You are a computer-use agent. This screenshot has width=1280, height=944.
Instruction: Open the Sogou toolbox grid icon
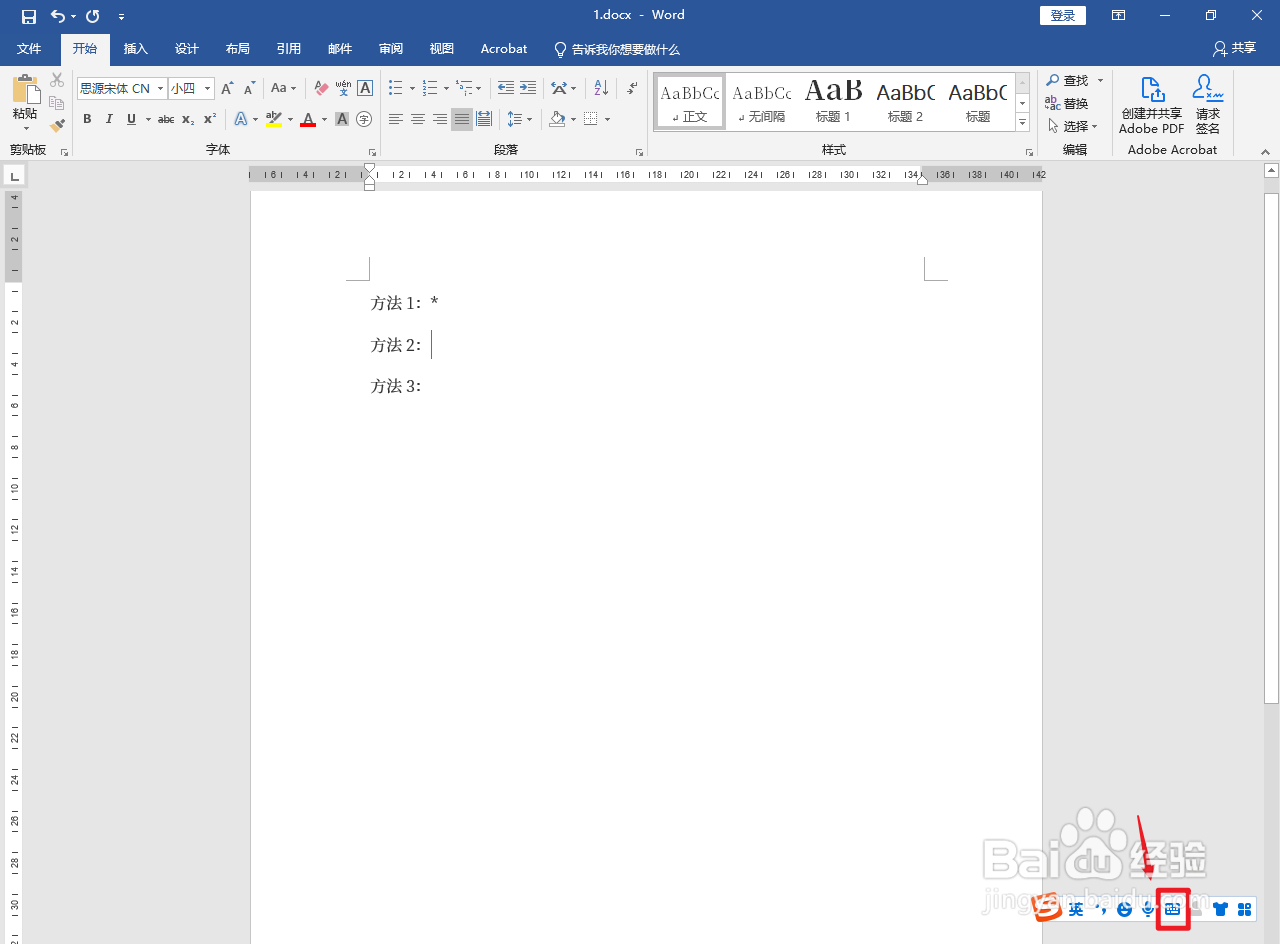[x=1245, y=909]
